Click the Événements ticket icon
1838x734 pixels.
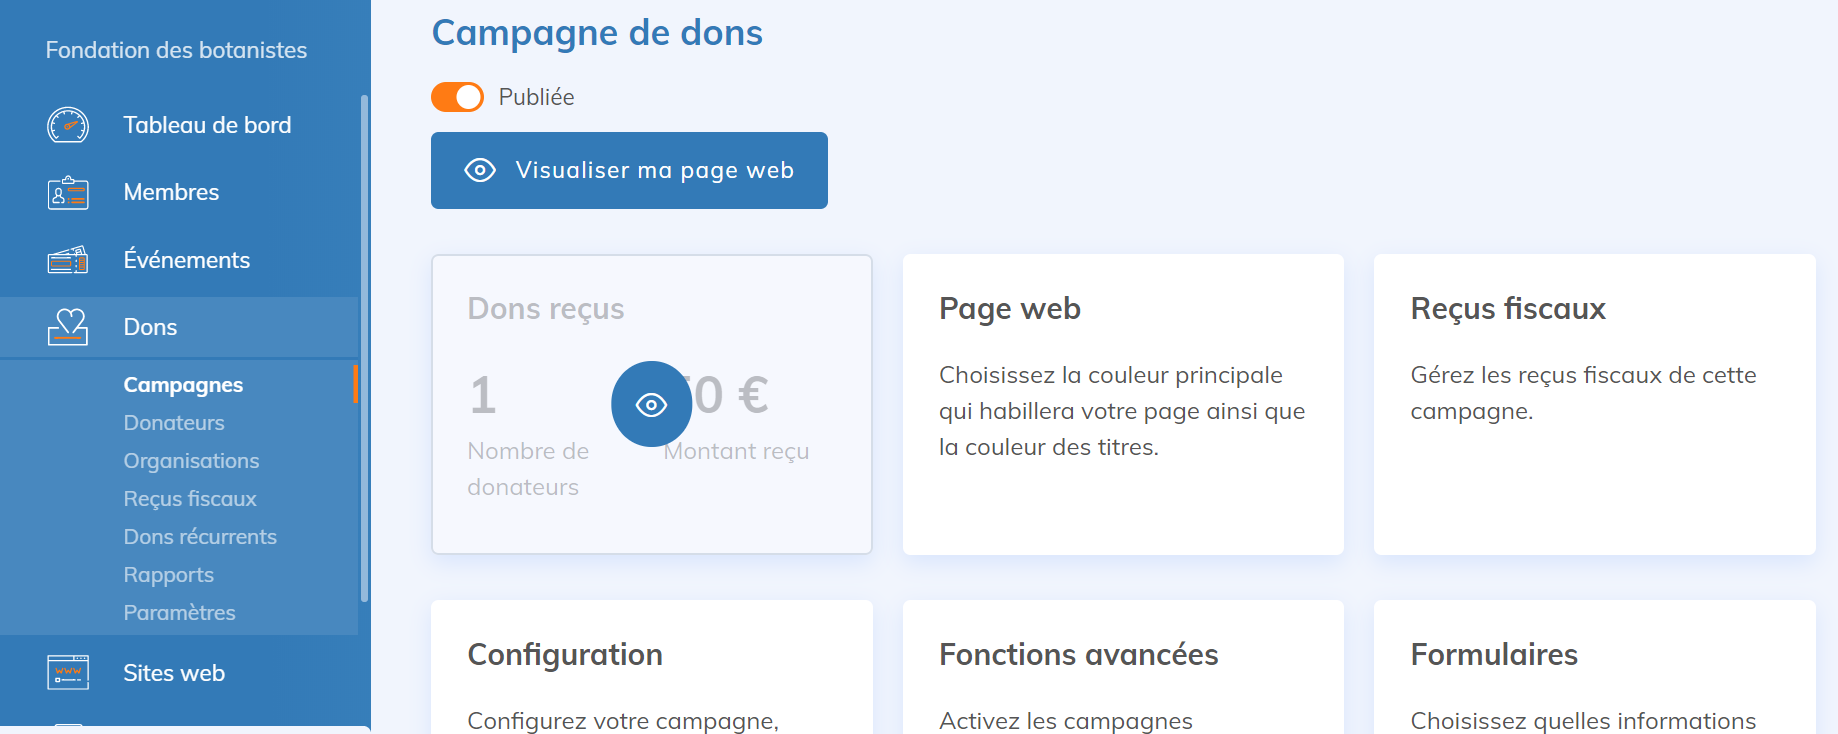(68, 260)
